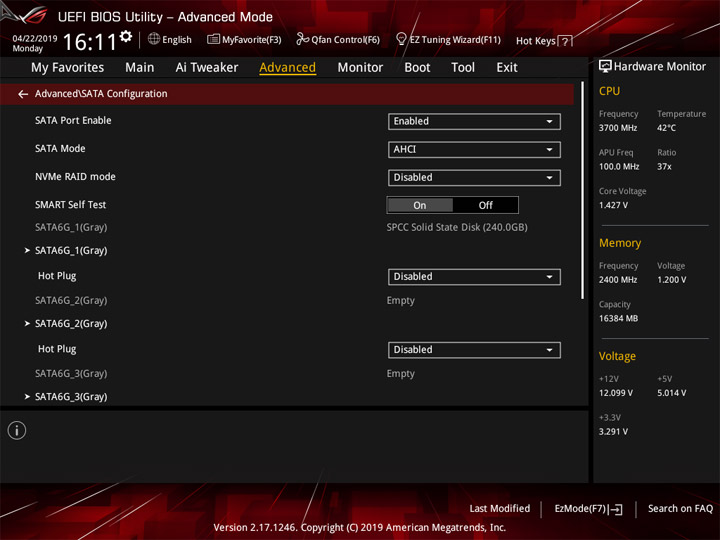This screenshot has height=540, width=720.
Task: Click the SATA Port Enable label
Action: pos(73,120)
